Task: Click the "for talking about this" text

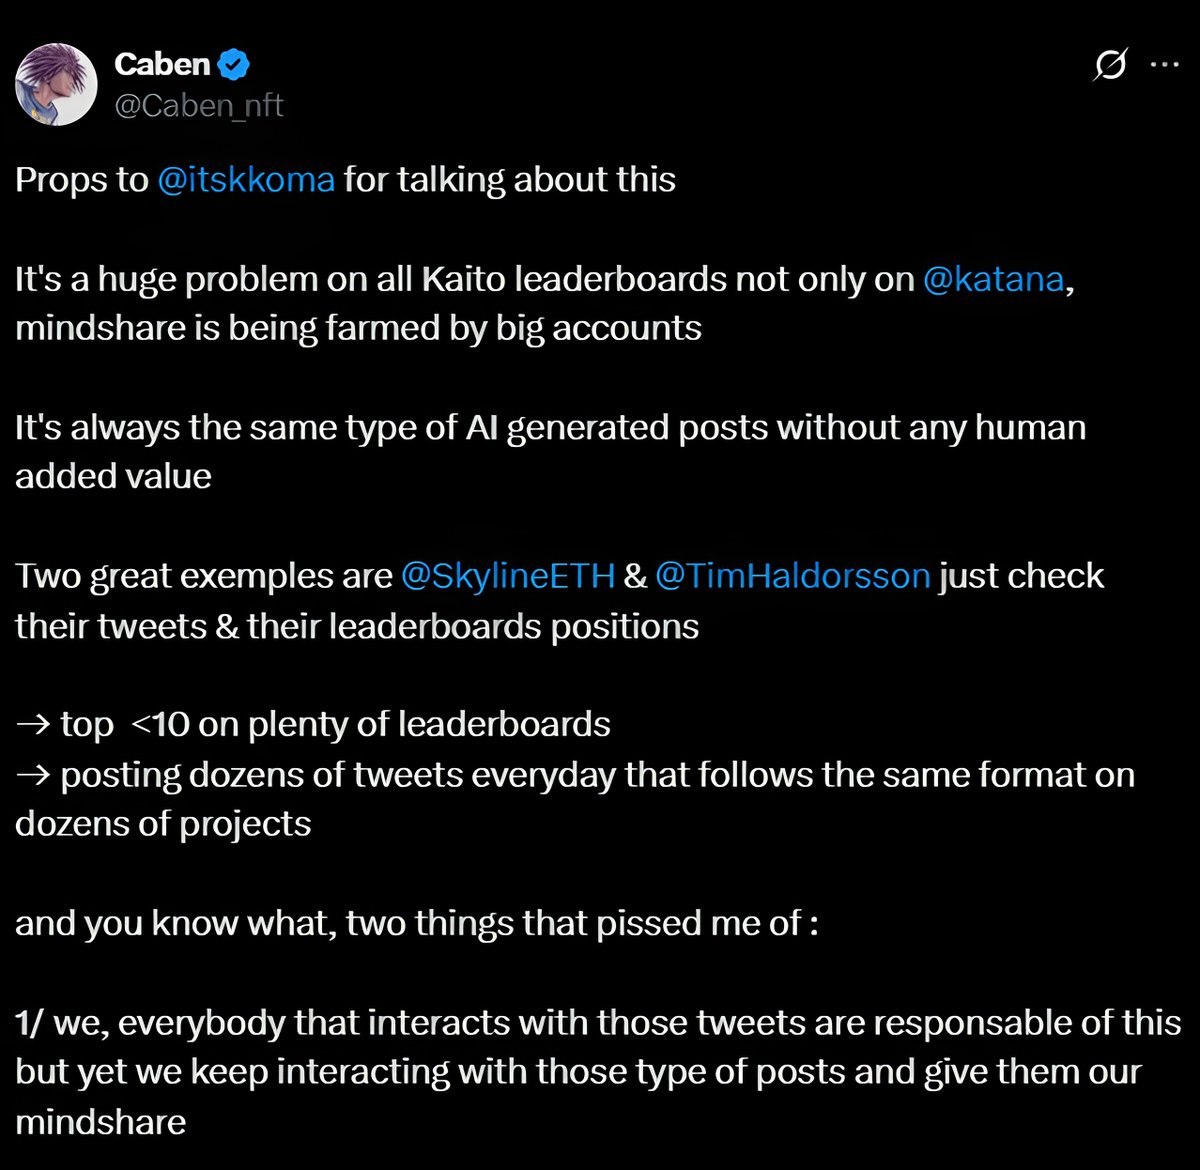Action: (510, 180)
